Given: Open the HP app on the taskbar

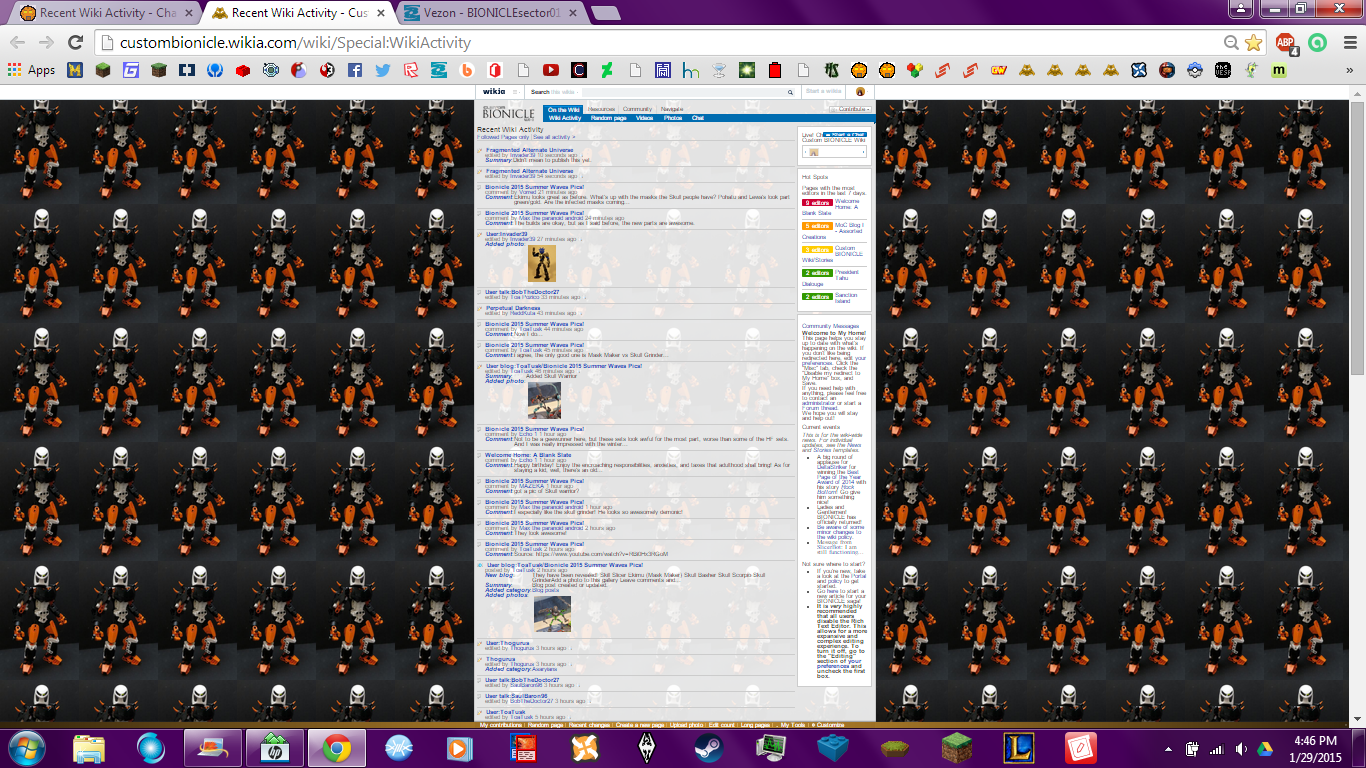Looking at the screenshot, I should (273, 748).
